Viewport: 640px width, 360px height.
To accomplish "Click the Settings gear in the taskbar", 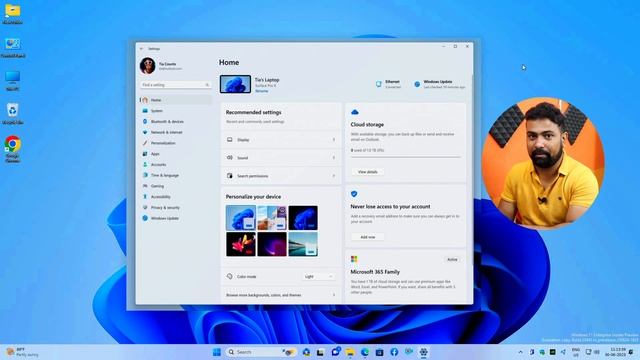I will coord(424,352).
